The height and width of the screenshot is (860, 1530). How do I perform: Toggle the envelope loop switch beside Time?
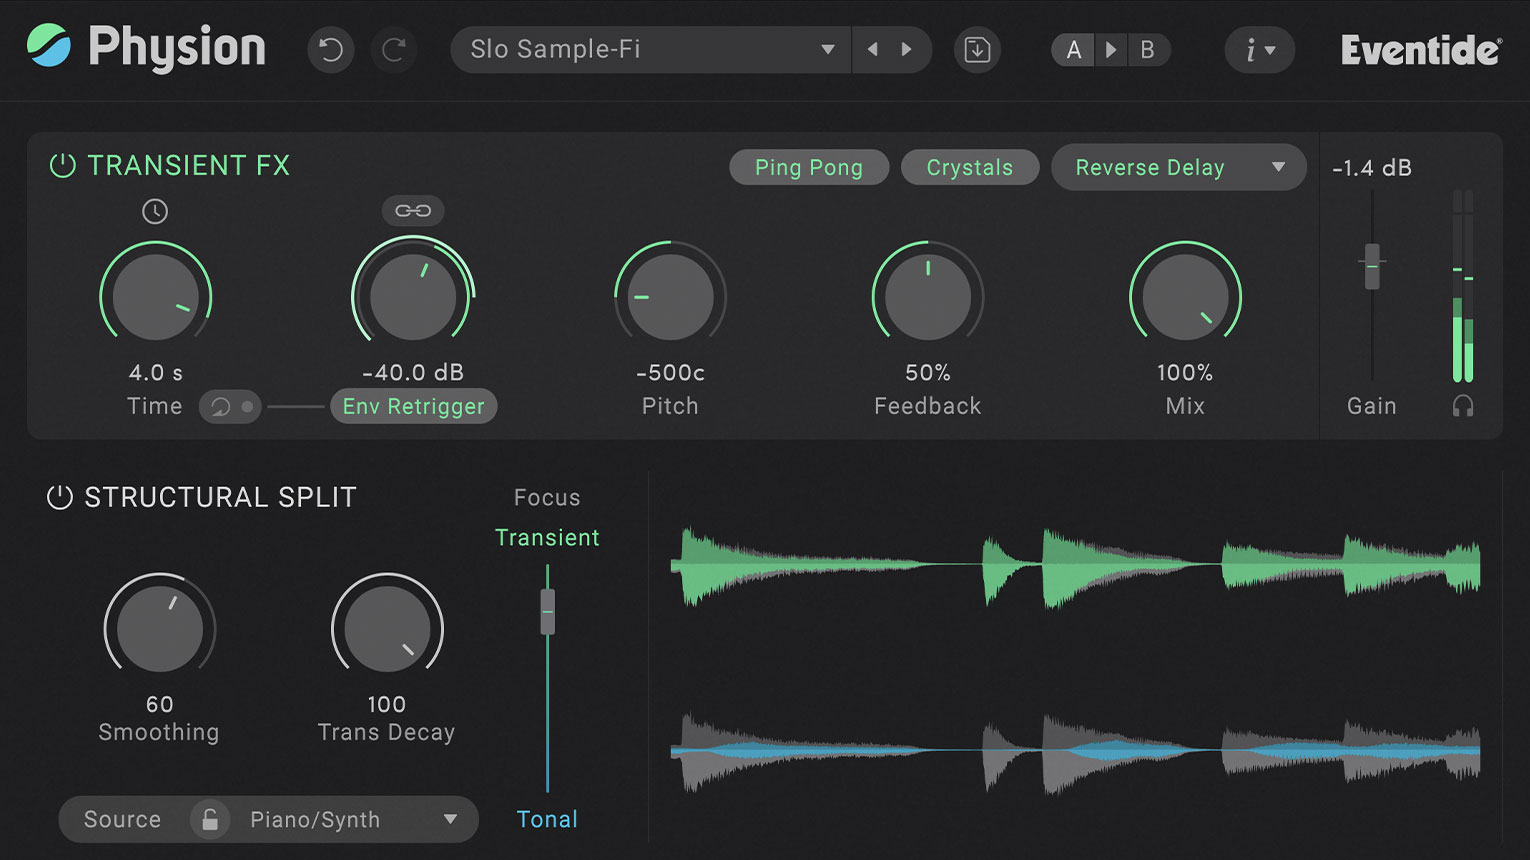click(x=230, y=406)
